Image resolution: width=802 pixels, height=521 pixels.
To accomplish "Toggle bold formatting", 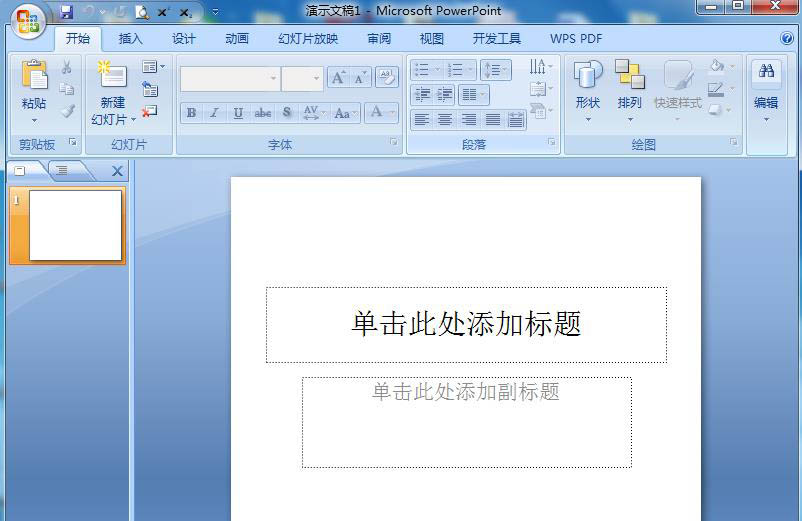I will (x=191, y=113).
